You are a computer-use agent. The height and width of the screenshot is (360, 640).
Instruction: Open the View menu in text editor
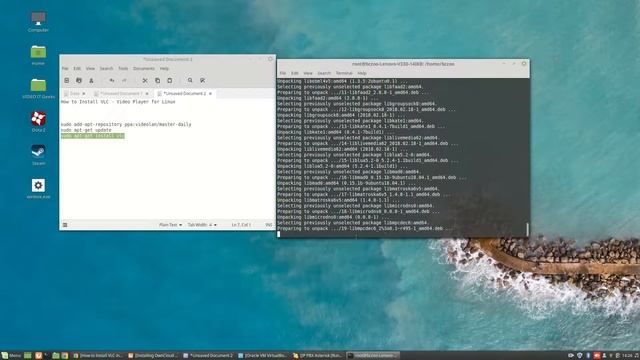90,69
